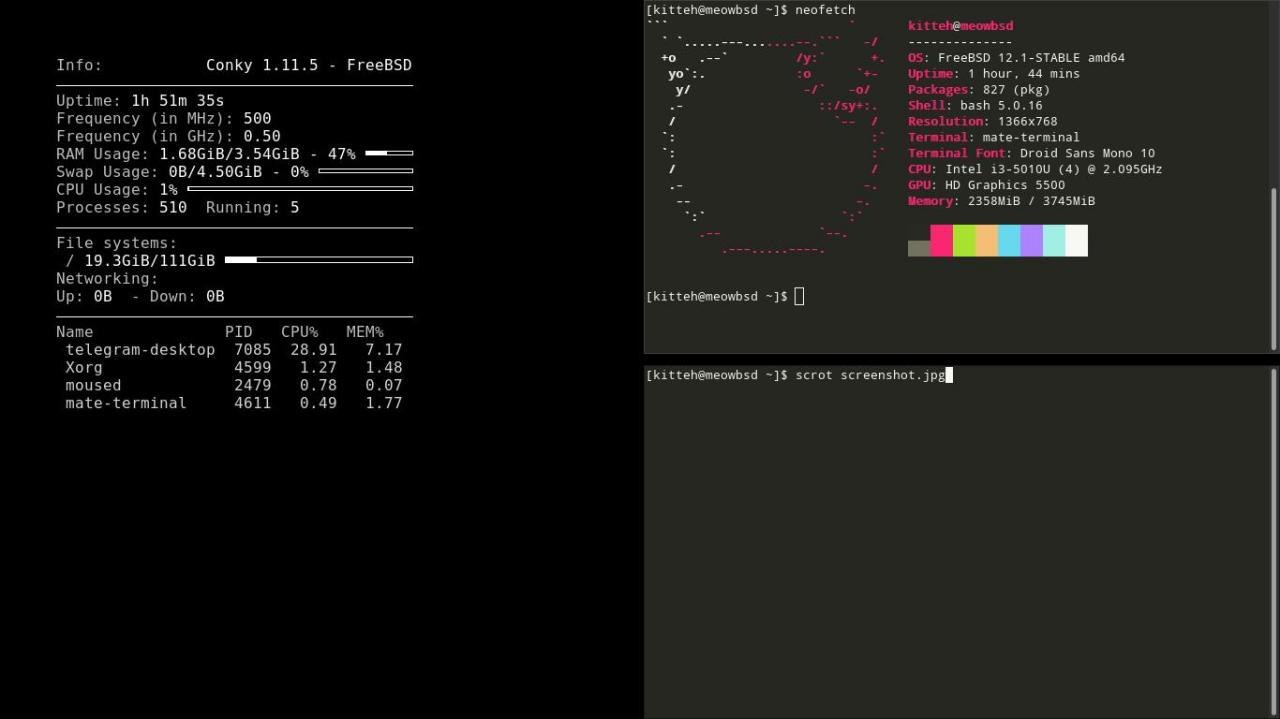This screenshot has width=1280, height=719.
Task: Click the 'OS: FreeBSD 12.1-STABLE amd64' line
Action: click(x=1016, y=58)
